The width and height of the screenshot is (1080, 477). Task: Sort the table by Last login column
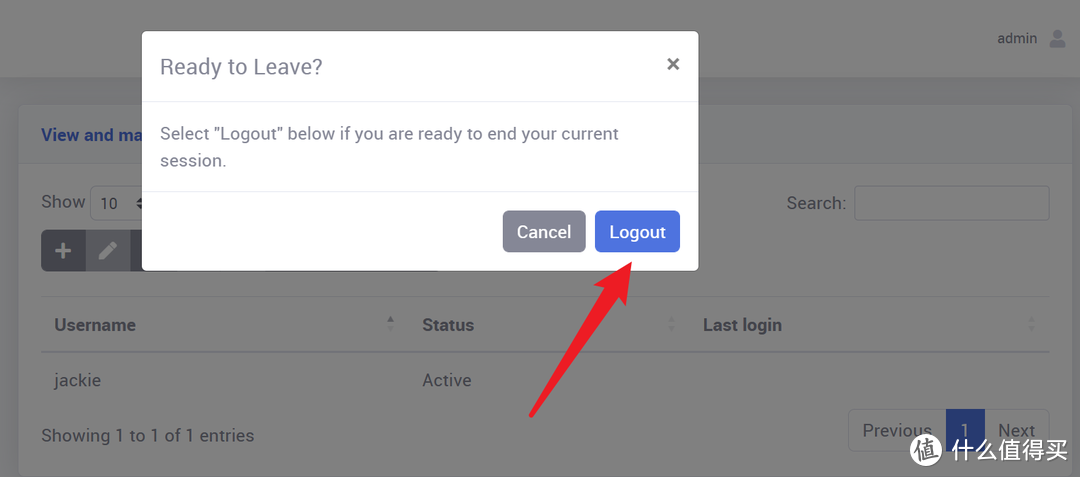click(x=742, y=325)
